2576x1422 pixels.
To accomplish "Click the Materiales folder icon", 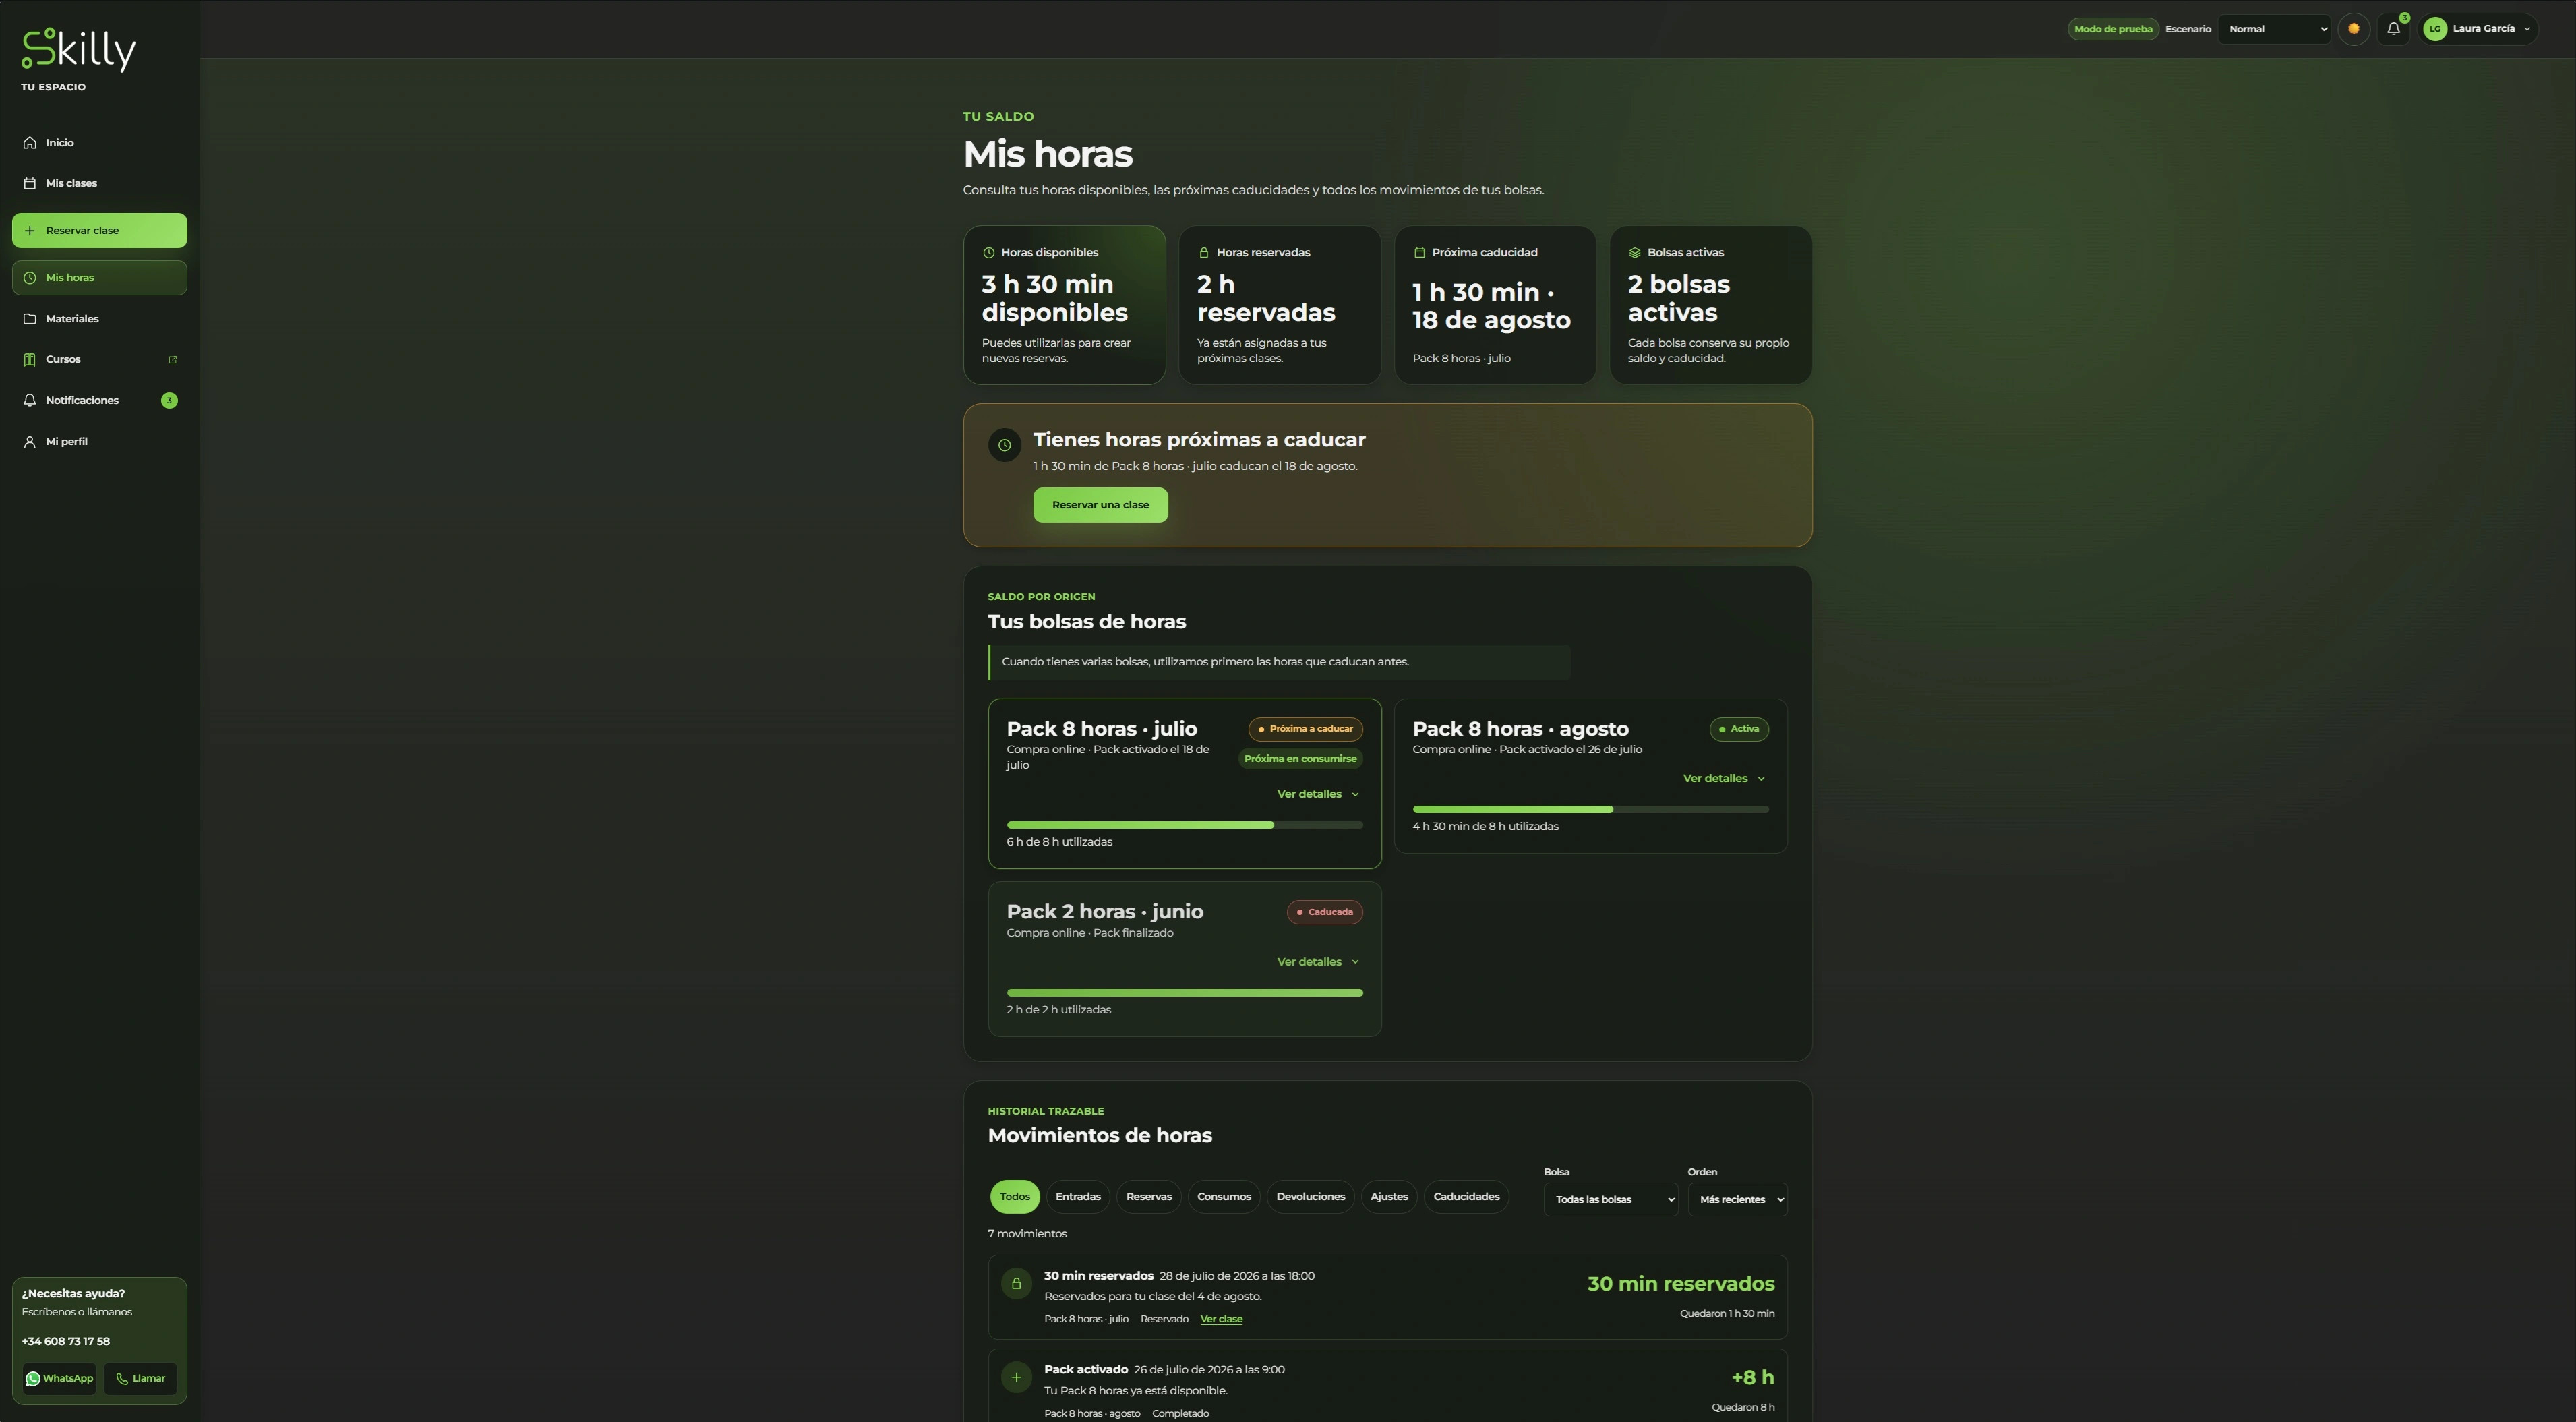I will [x=30, y=319].
